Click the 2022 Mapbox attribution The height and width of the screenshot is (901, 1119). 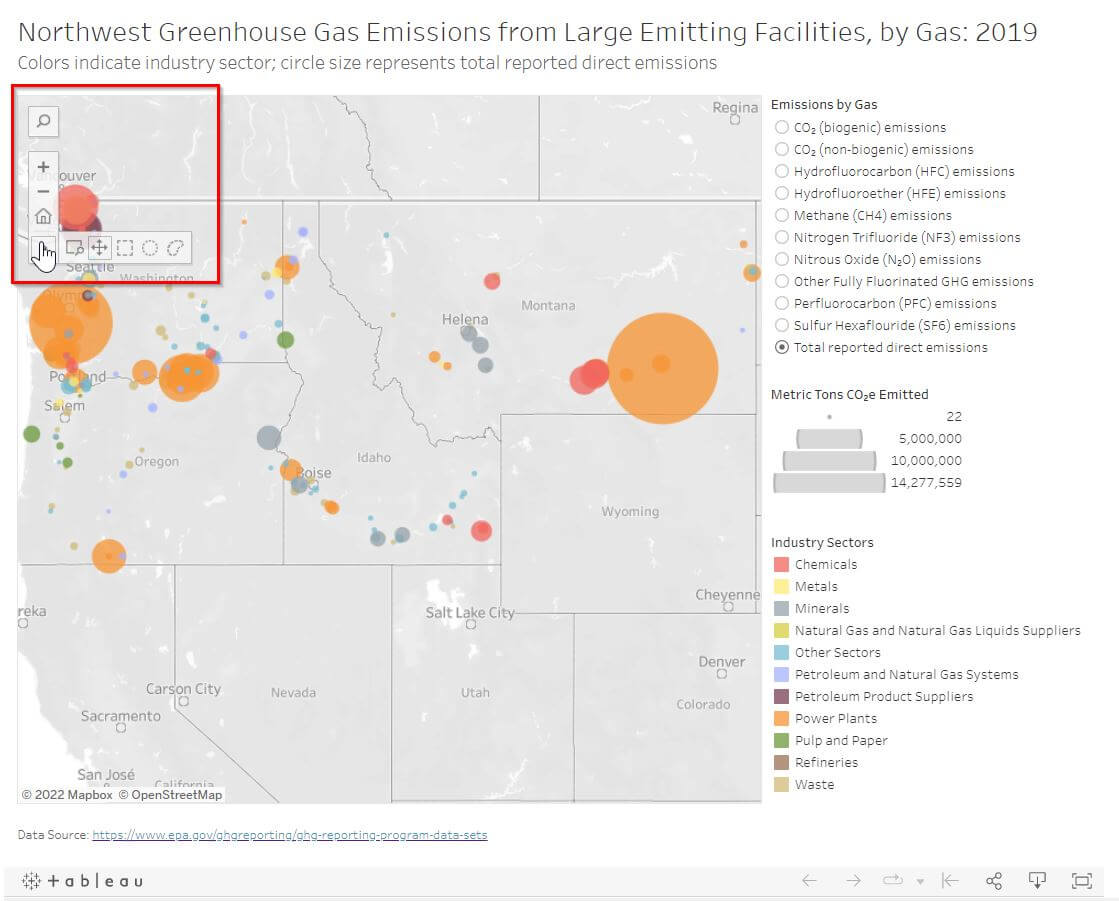coord(67,795)
